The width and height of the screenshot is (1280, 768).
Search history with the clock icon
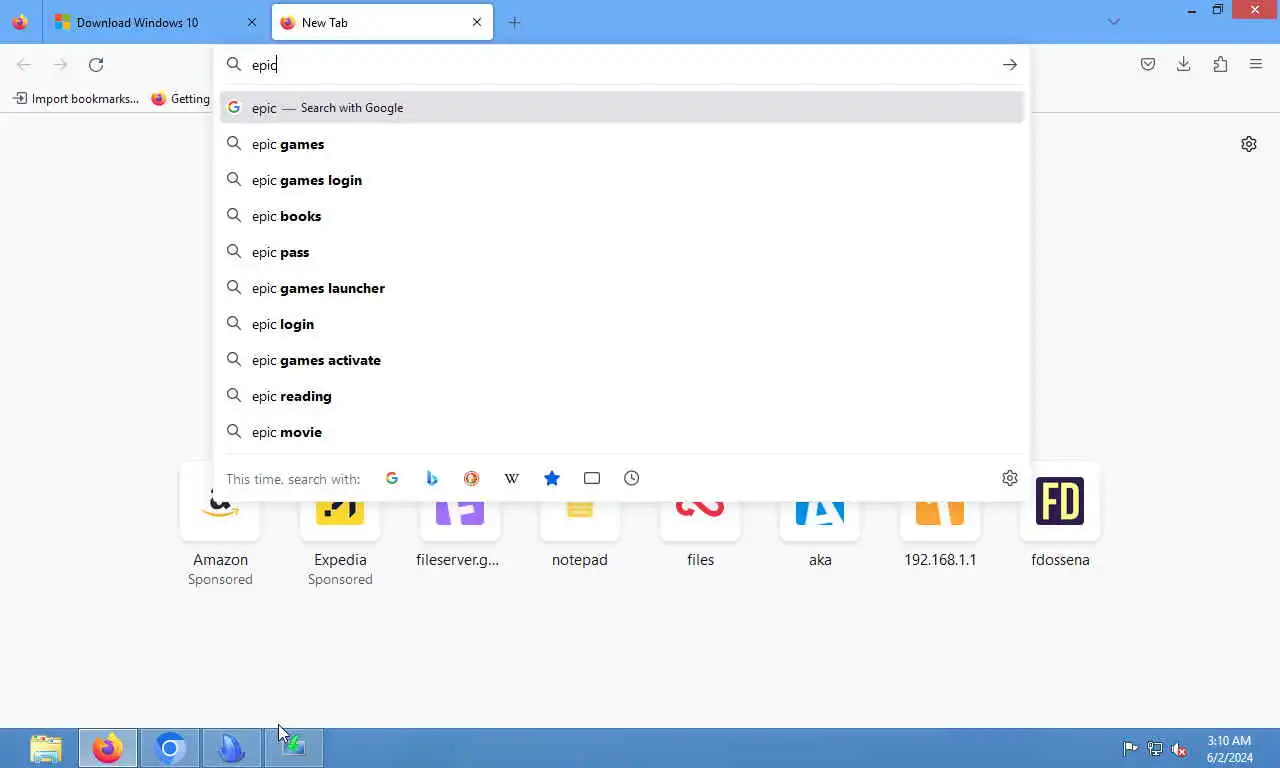(x=632, y=478)
